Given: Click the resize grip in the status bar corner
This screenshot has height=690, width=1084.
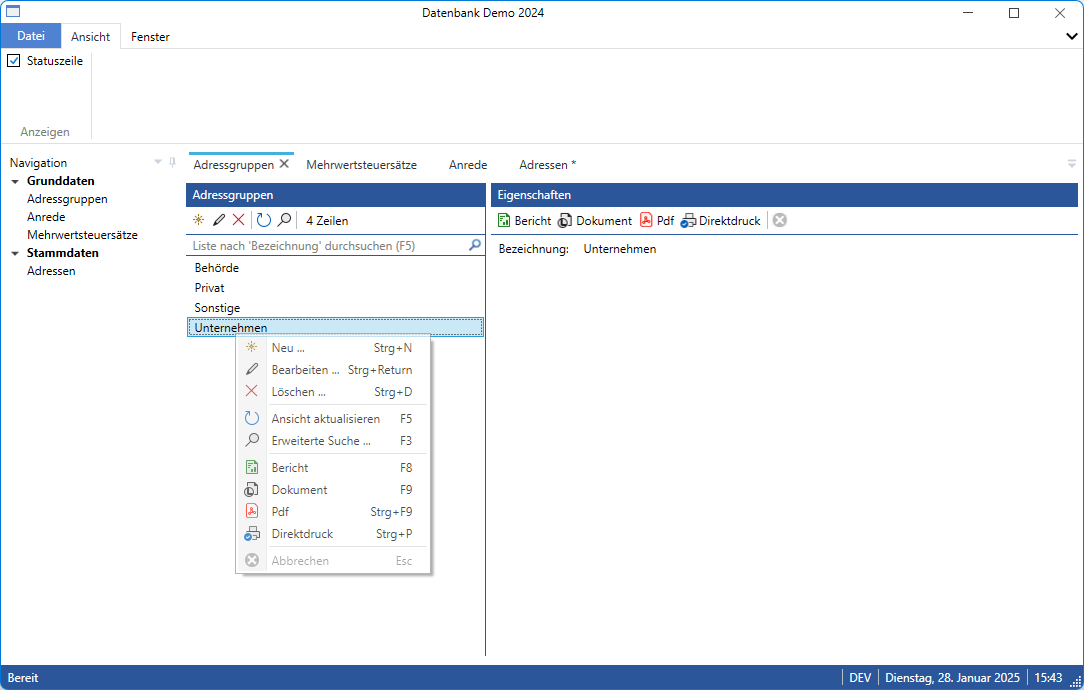Looking at the screenshot, I should [x=1076, y=682].
